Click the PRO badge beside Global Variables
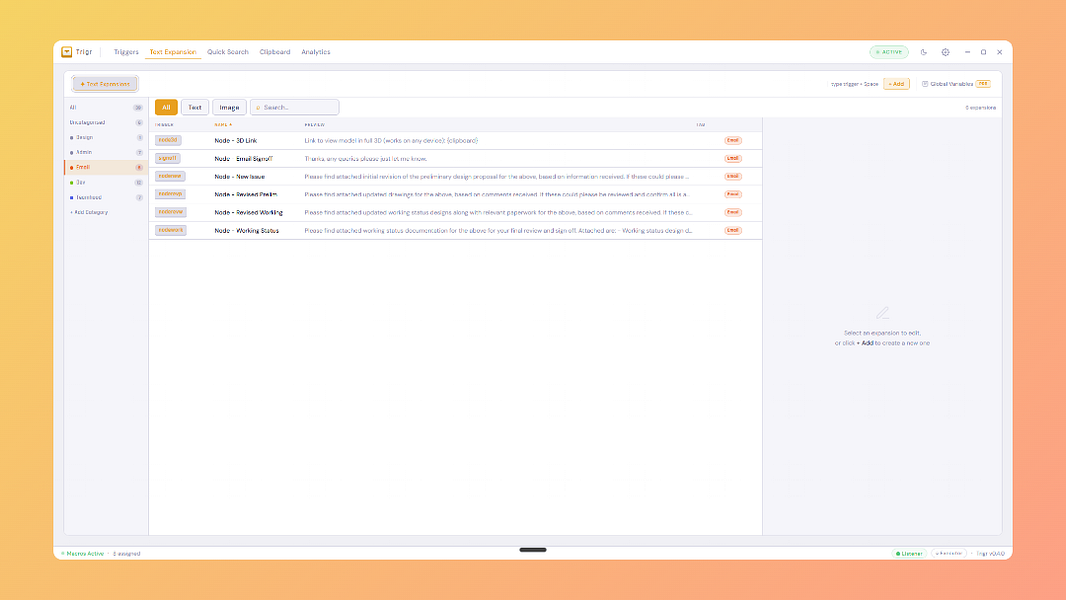The width and height of the screenshot is (1066, 600). click(x=983, y=84)
